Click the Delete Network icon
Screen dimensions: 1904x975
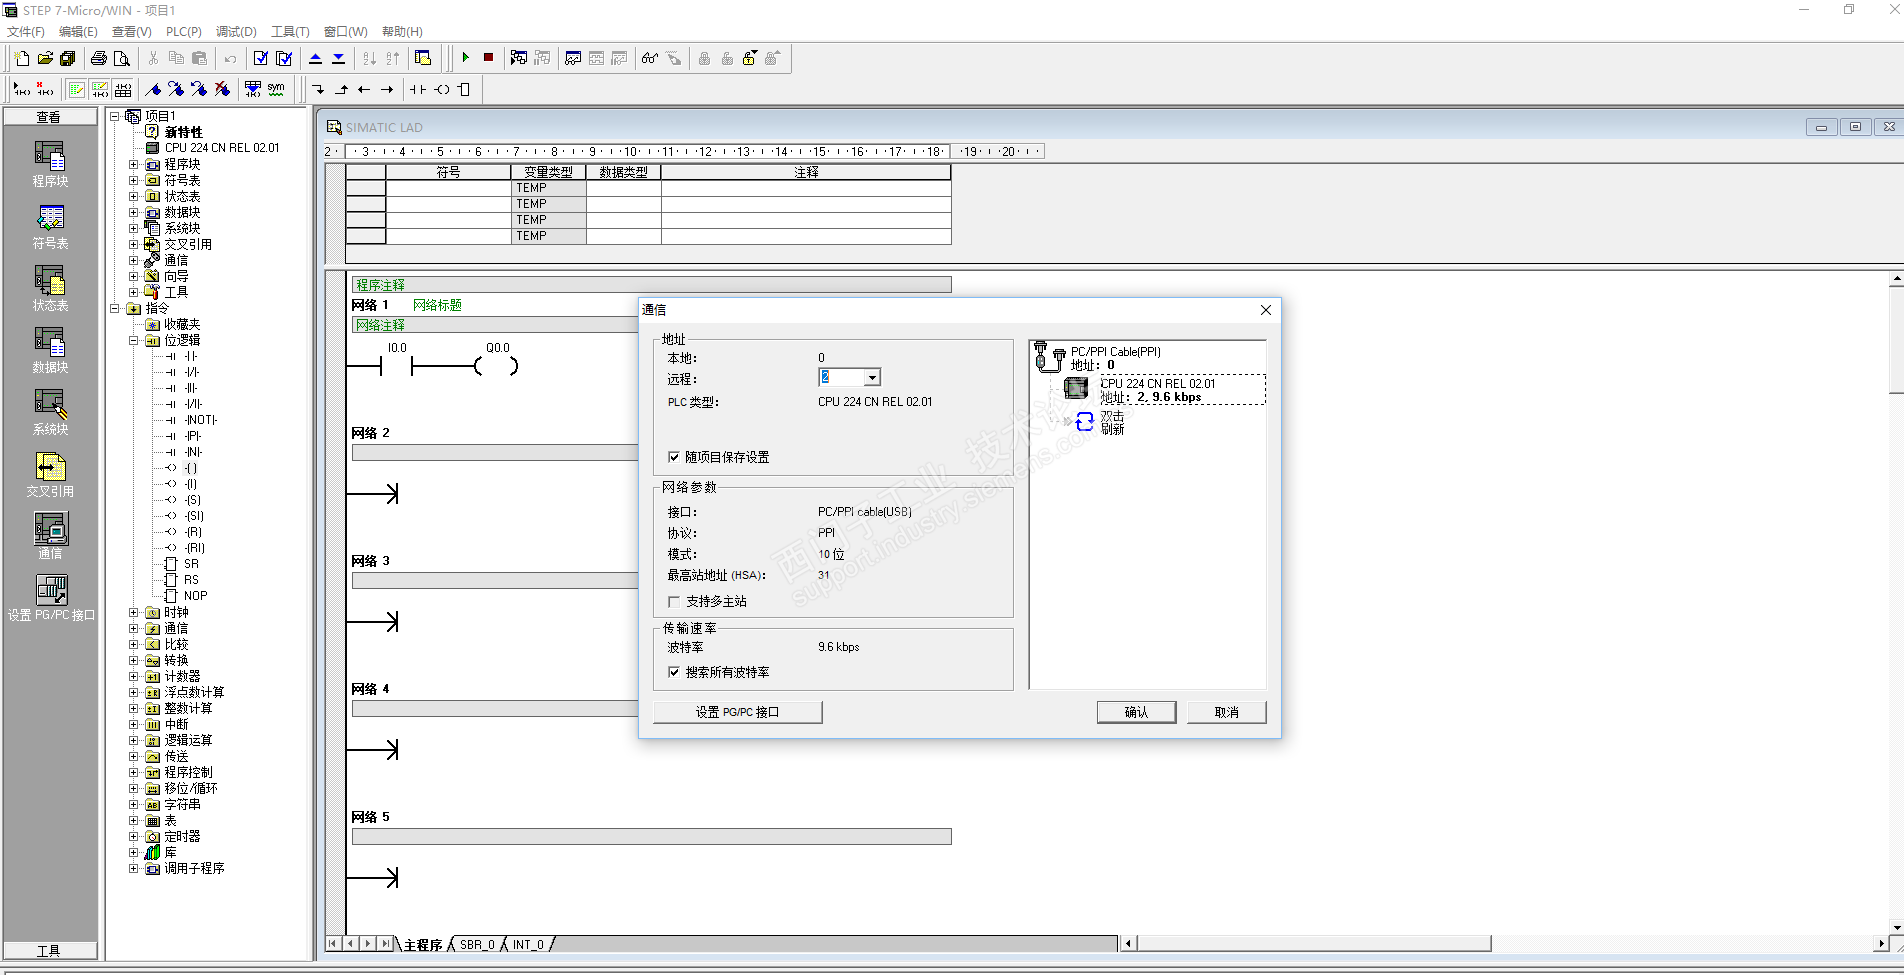point(44,89)
